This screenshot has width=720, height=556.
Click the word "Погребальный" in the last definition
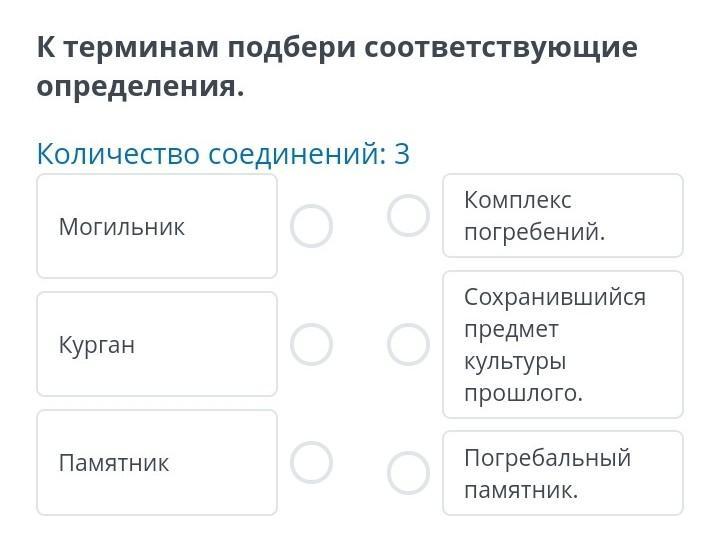(547, 457)
